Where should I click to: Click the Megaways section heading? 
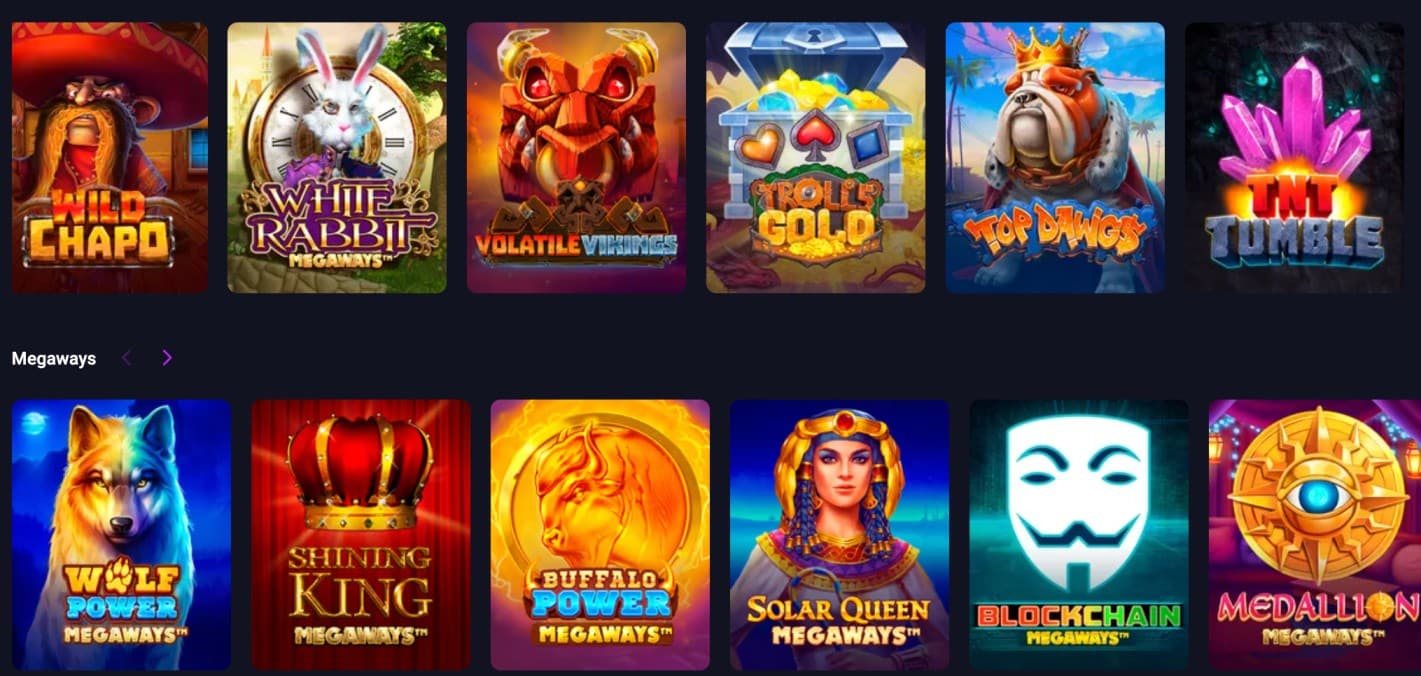[x=54, y=358]
